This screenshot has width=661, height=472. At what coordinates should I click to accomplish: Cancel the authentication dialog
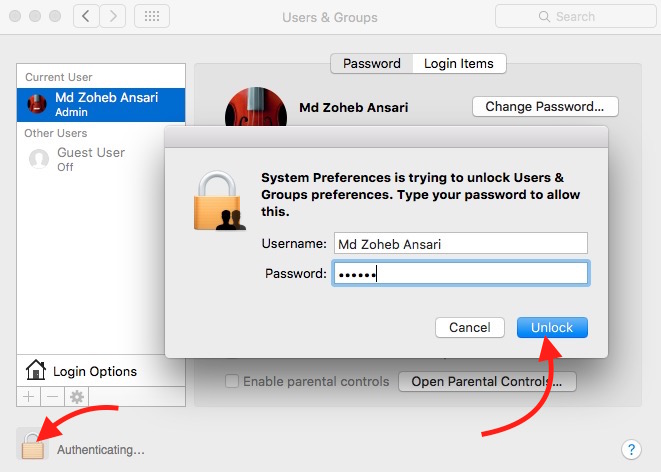click(x=469, y=327)
